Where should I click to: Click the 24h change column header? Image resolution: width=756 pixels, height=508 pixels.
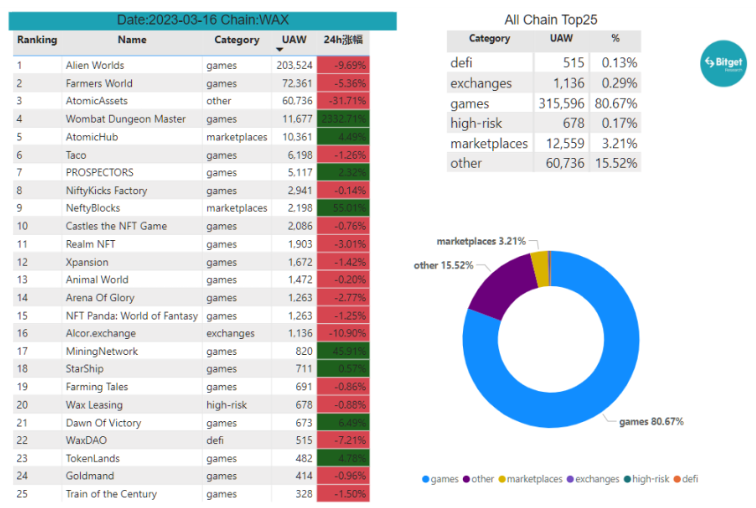(343, 40)
